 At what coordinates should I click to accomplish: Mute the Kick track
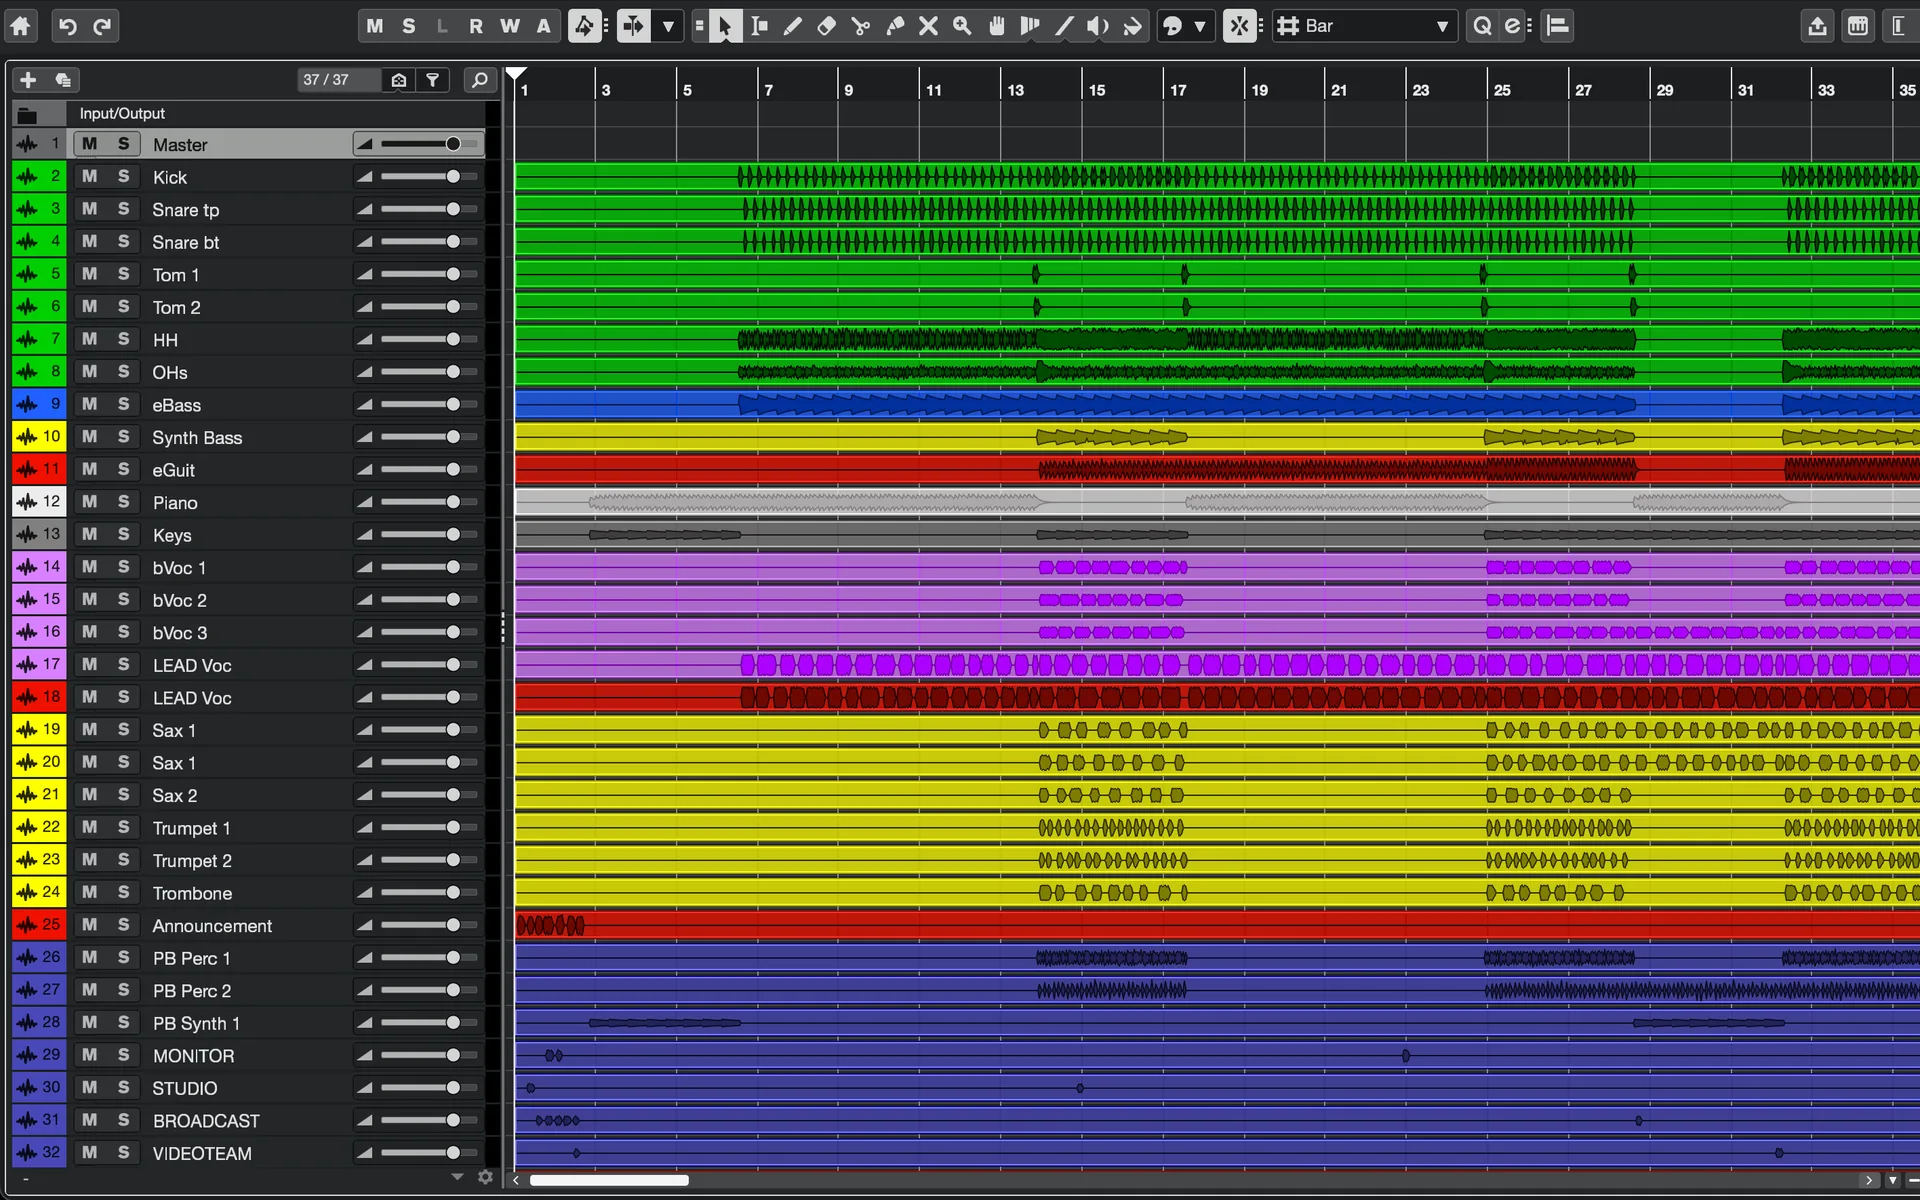[90, 176]
